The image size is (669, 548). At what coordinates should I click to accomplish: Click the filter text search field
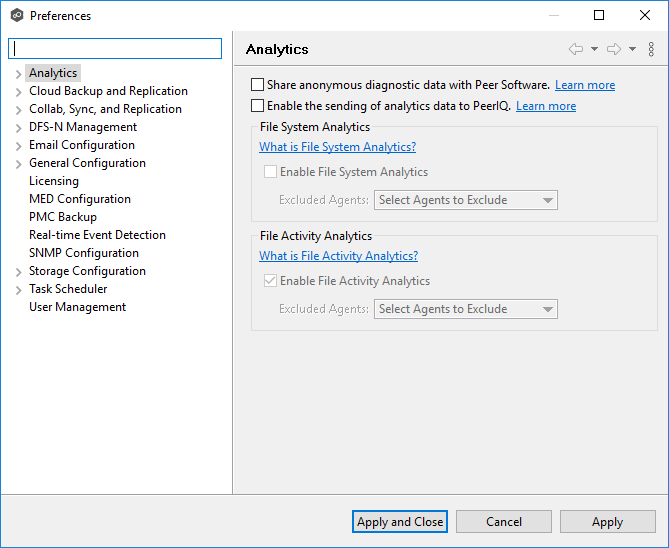115,49
